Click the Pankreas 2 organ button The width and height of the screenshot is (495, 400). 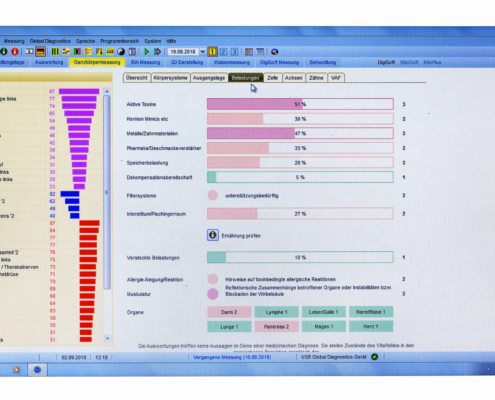click(x=276, y=327)
